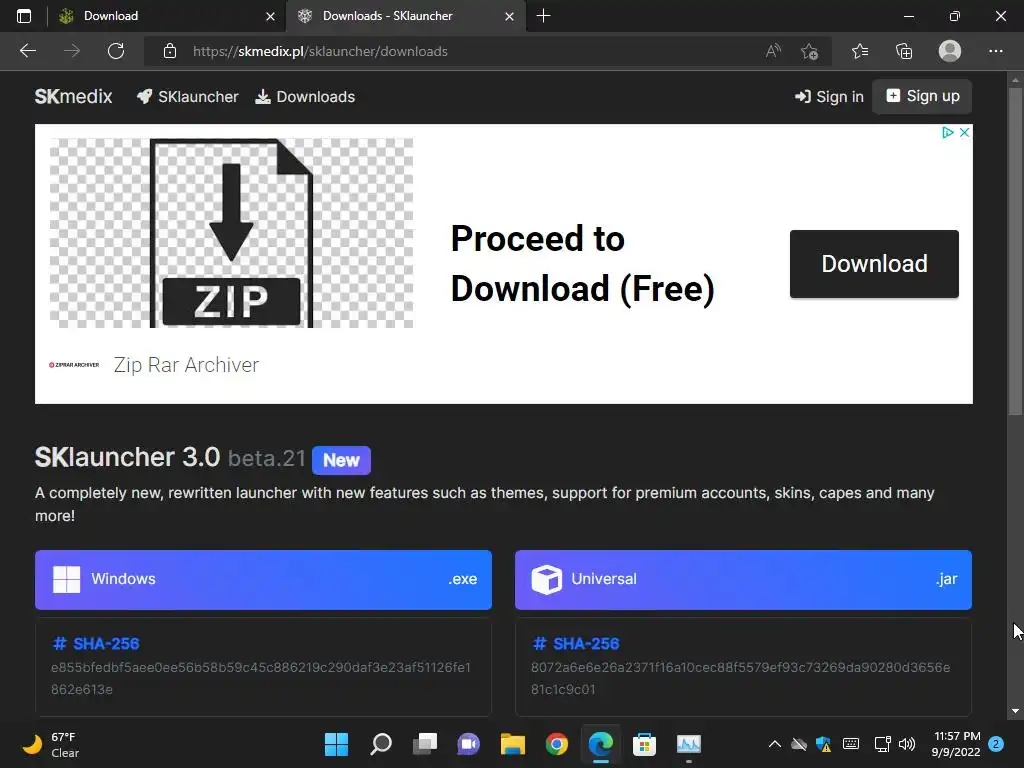Close the "Downloads - SKlauncher" tab
The image size is (1024, 768).
509,16
